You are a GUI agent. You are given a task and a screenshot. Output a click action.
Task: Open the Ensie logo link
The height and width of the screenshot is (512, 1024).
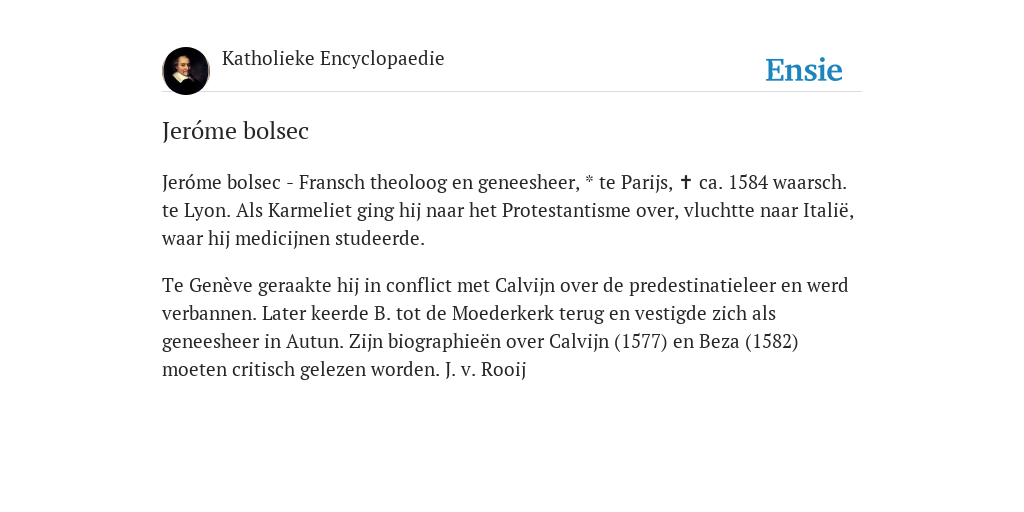point(804,70)
